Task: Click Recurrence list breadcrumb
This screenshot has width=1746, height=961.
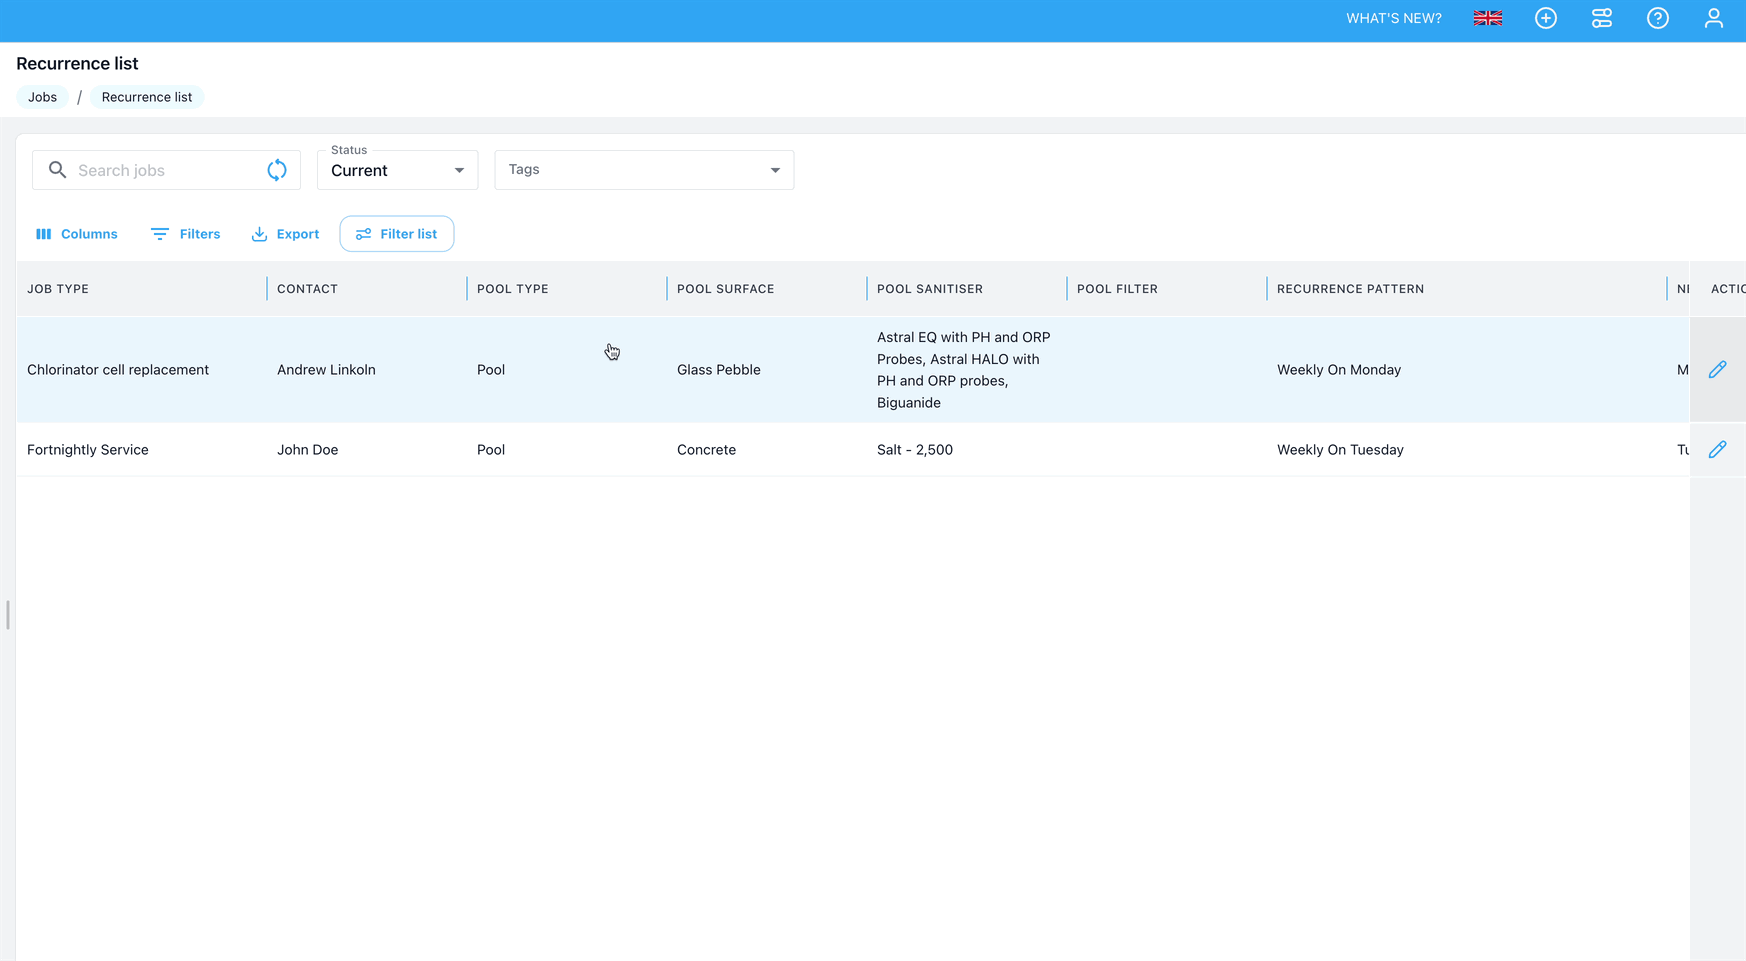Action: click(147, 97)
